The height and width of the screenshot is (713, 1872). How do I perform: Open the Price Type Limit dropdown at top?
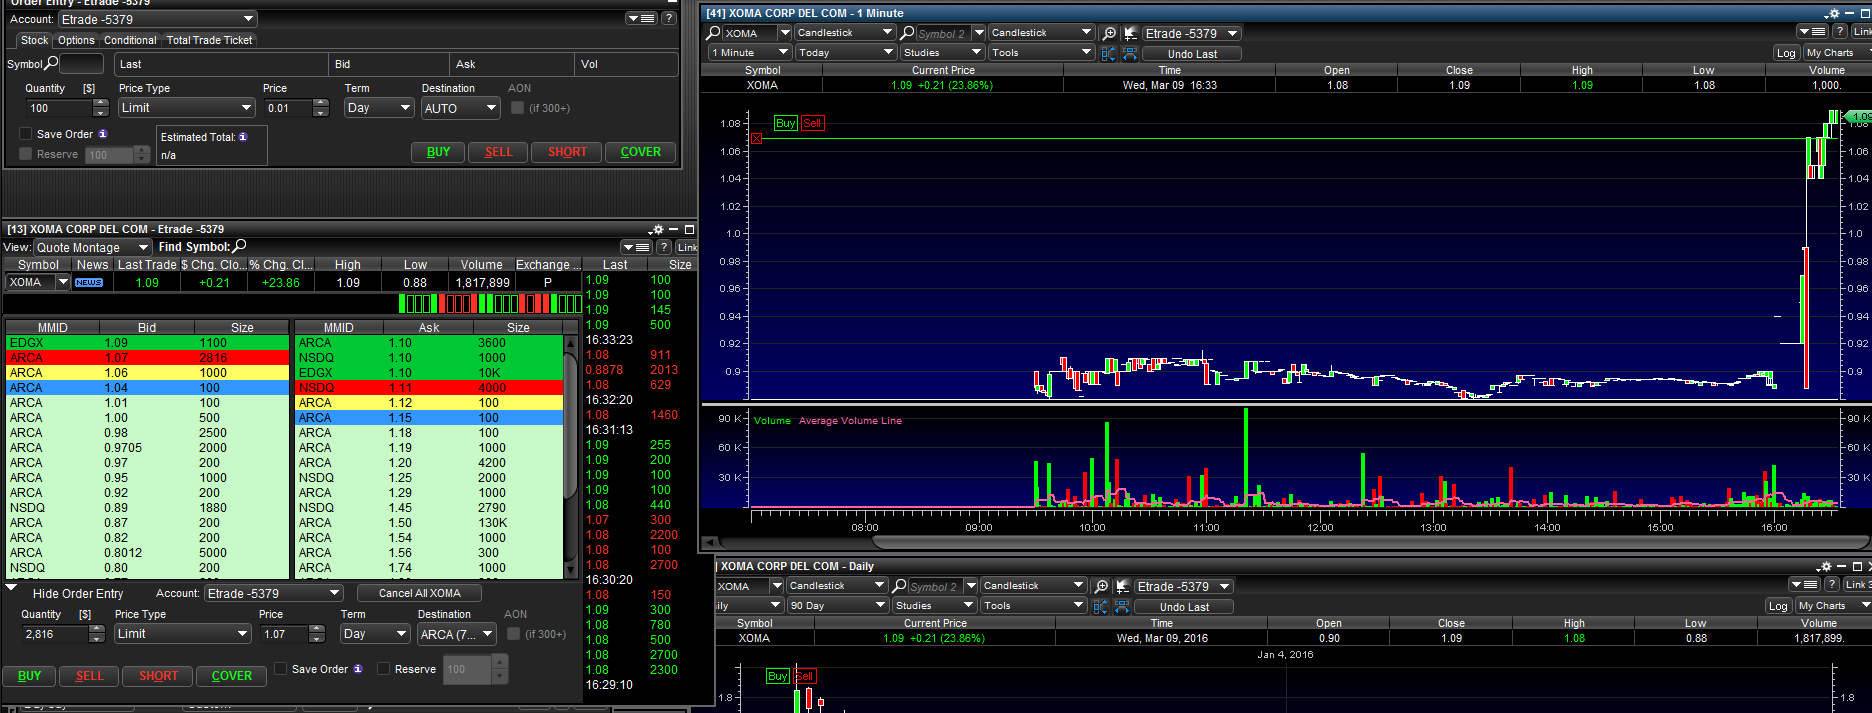point(186,108)
